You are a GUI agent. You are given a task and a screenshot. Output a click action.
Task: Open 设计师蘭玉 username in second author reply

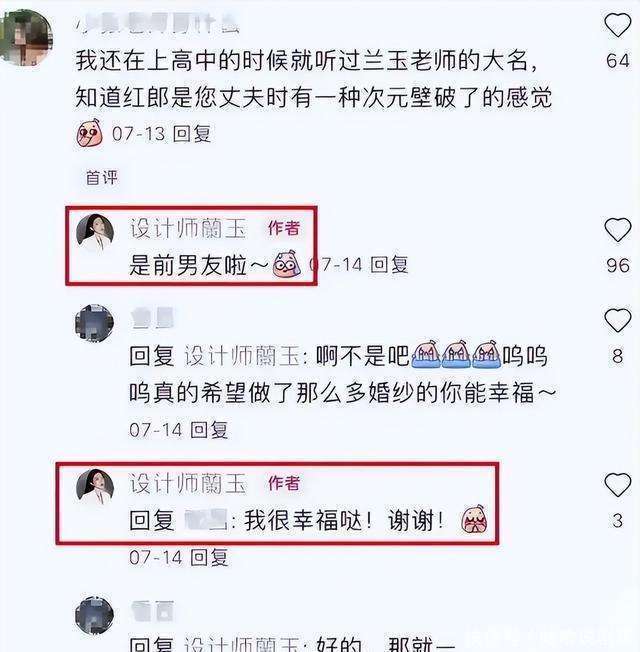click(x=188, y=484)
